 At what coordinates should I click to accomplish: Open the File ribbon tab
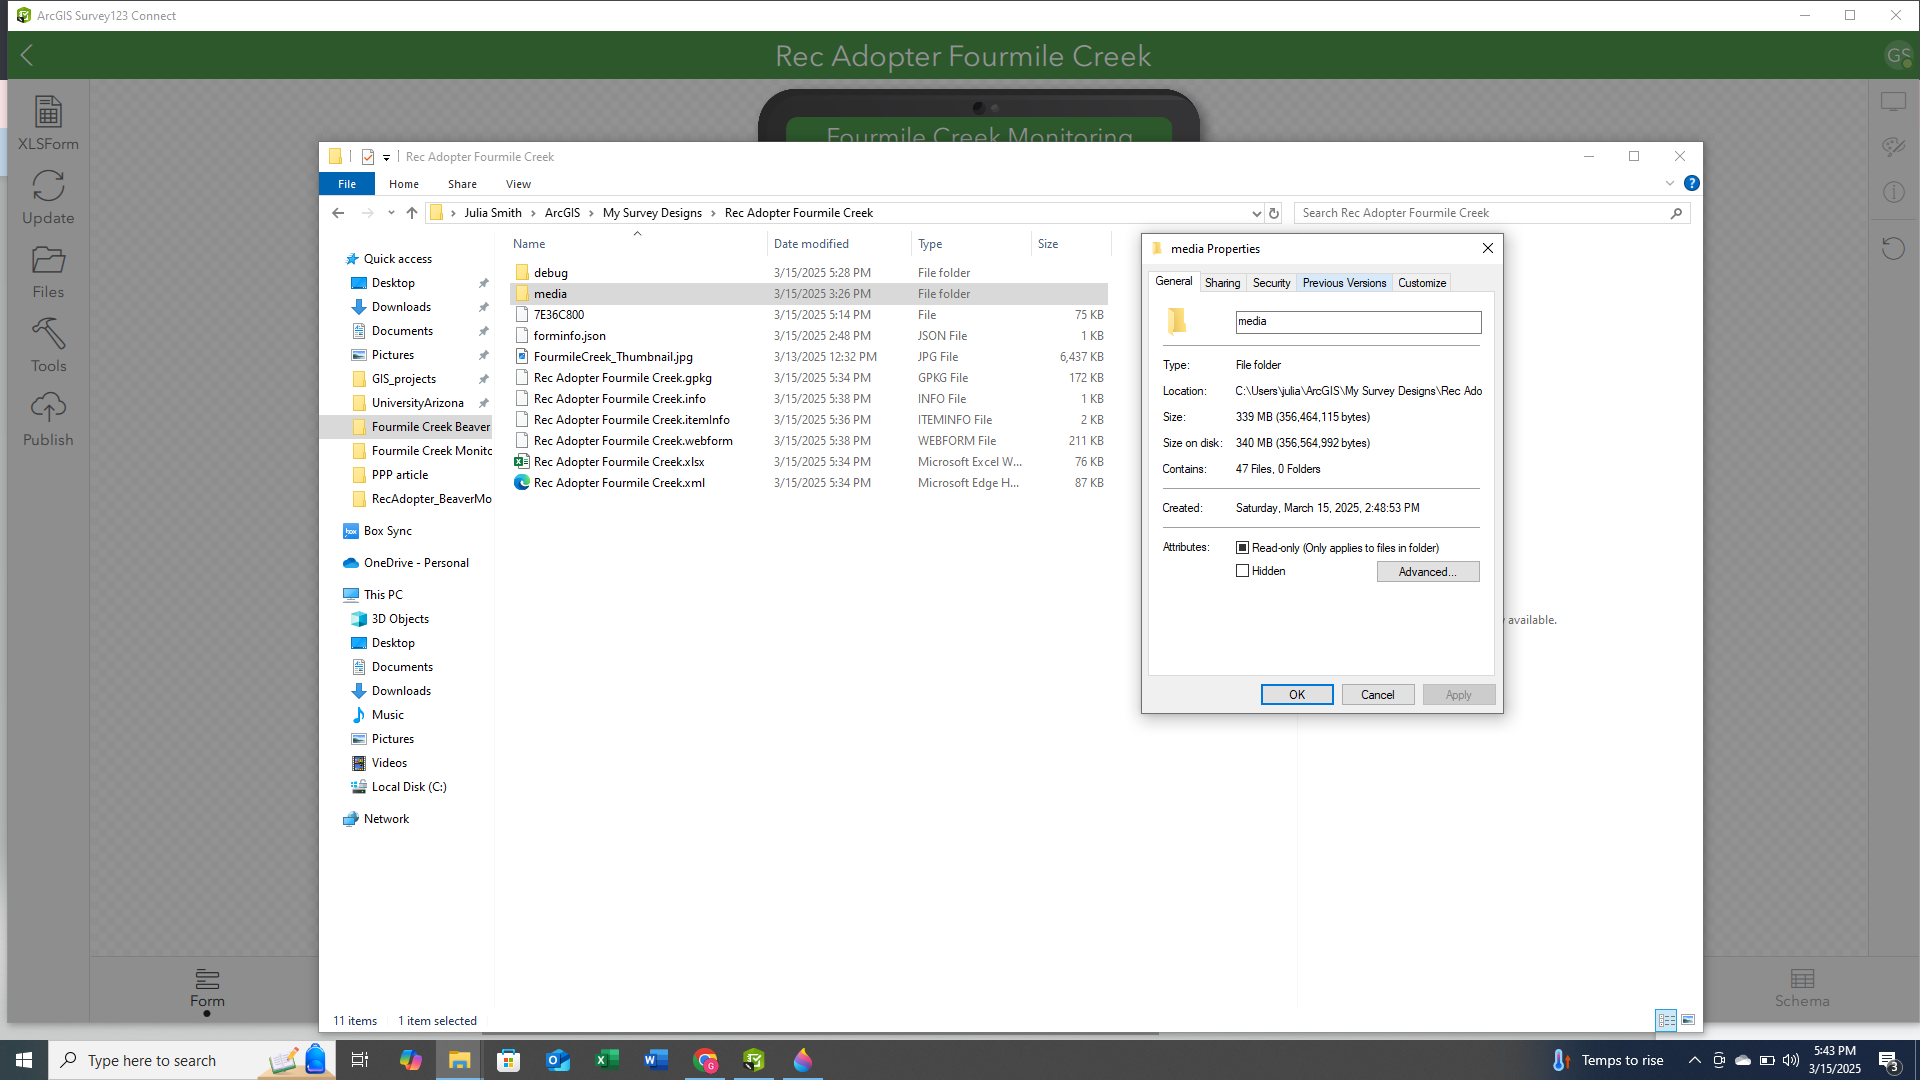[347, 184]
